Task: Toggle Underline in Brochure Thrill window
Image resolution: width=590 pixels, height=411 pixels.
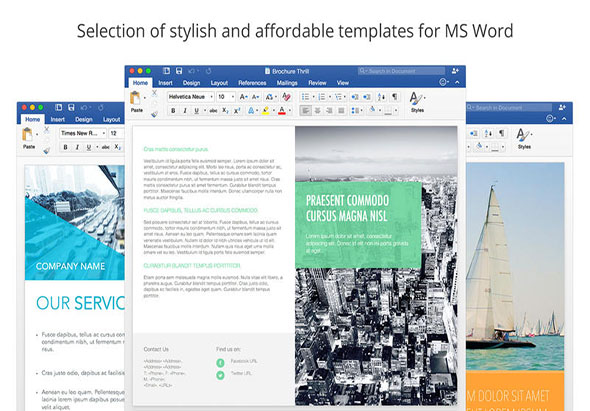Action: point(196,111)
